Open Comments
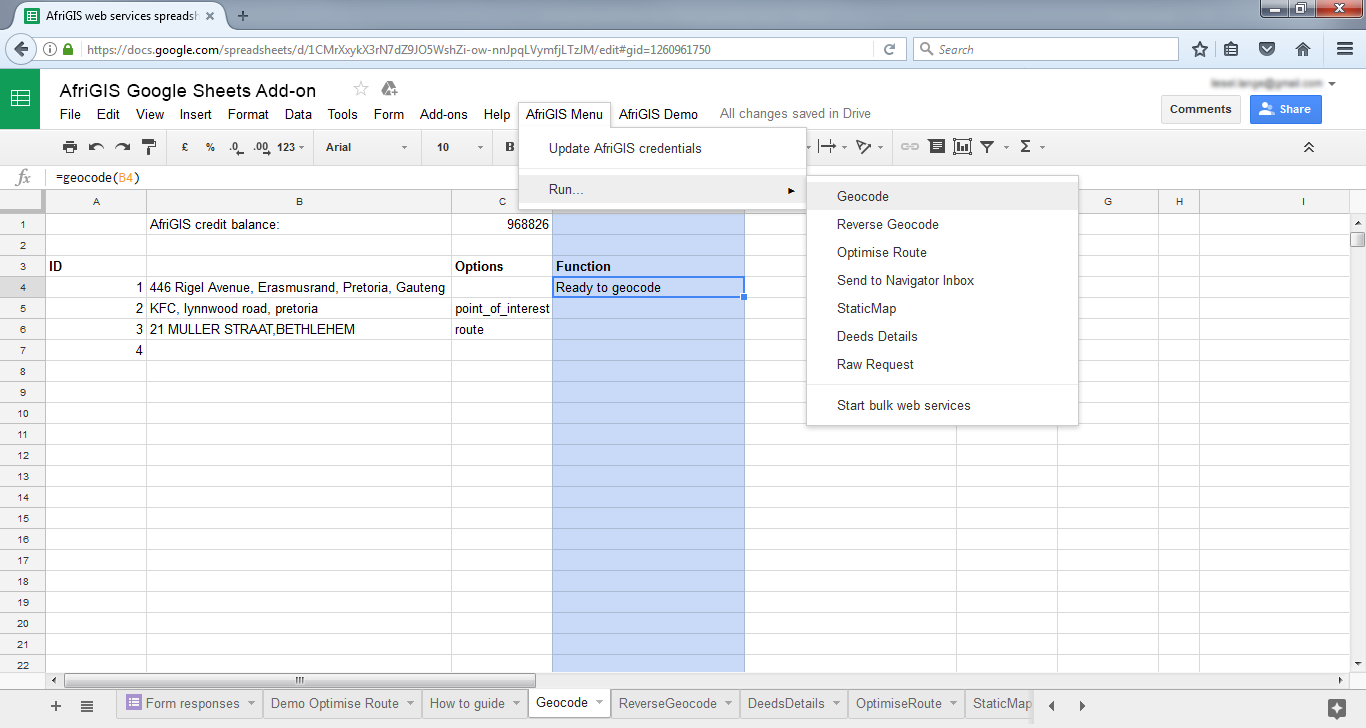Screen dimensions: 1366x728 coord(1200,109)
